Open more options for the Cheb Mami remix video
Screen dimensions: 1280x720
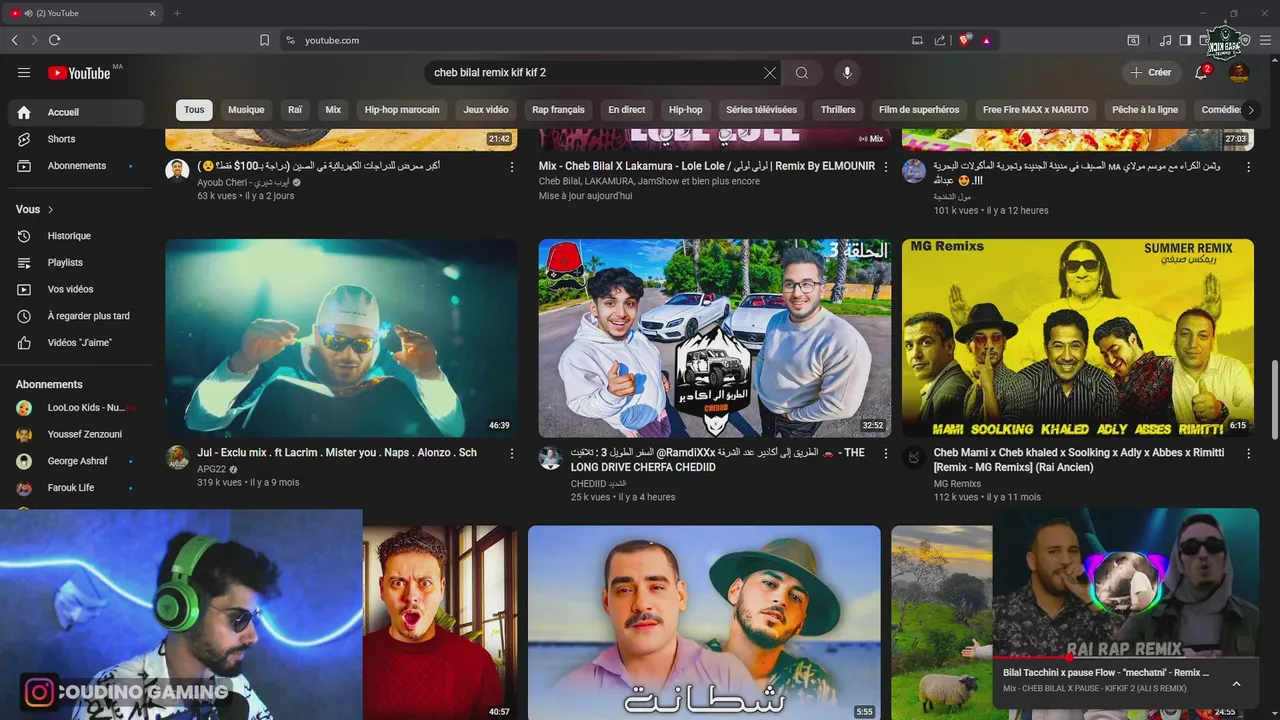pos(1248,453)
